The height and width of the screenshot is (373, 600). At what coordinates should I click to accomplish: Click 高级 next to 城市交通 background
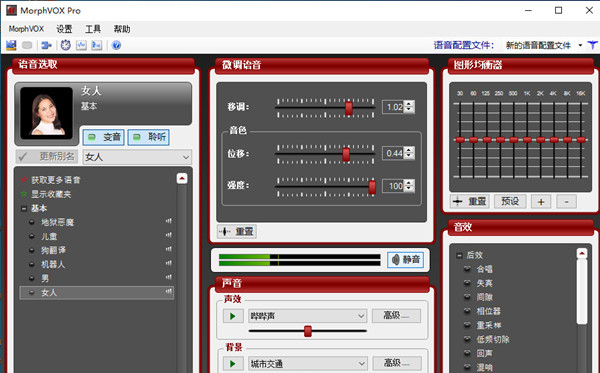coord(396,363)
